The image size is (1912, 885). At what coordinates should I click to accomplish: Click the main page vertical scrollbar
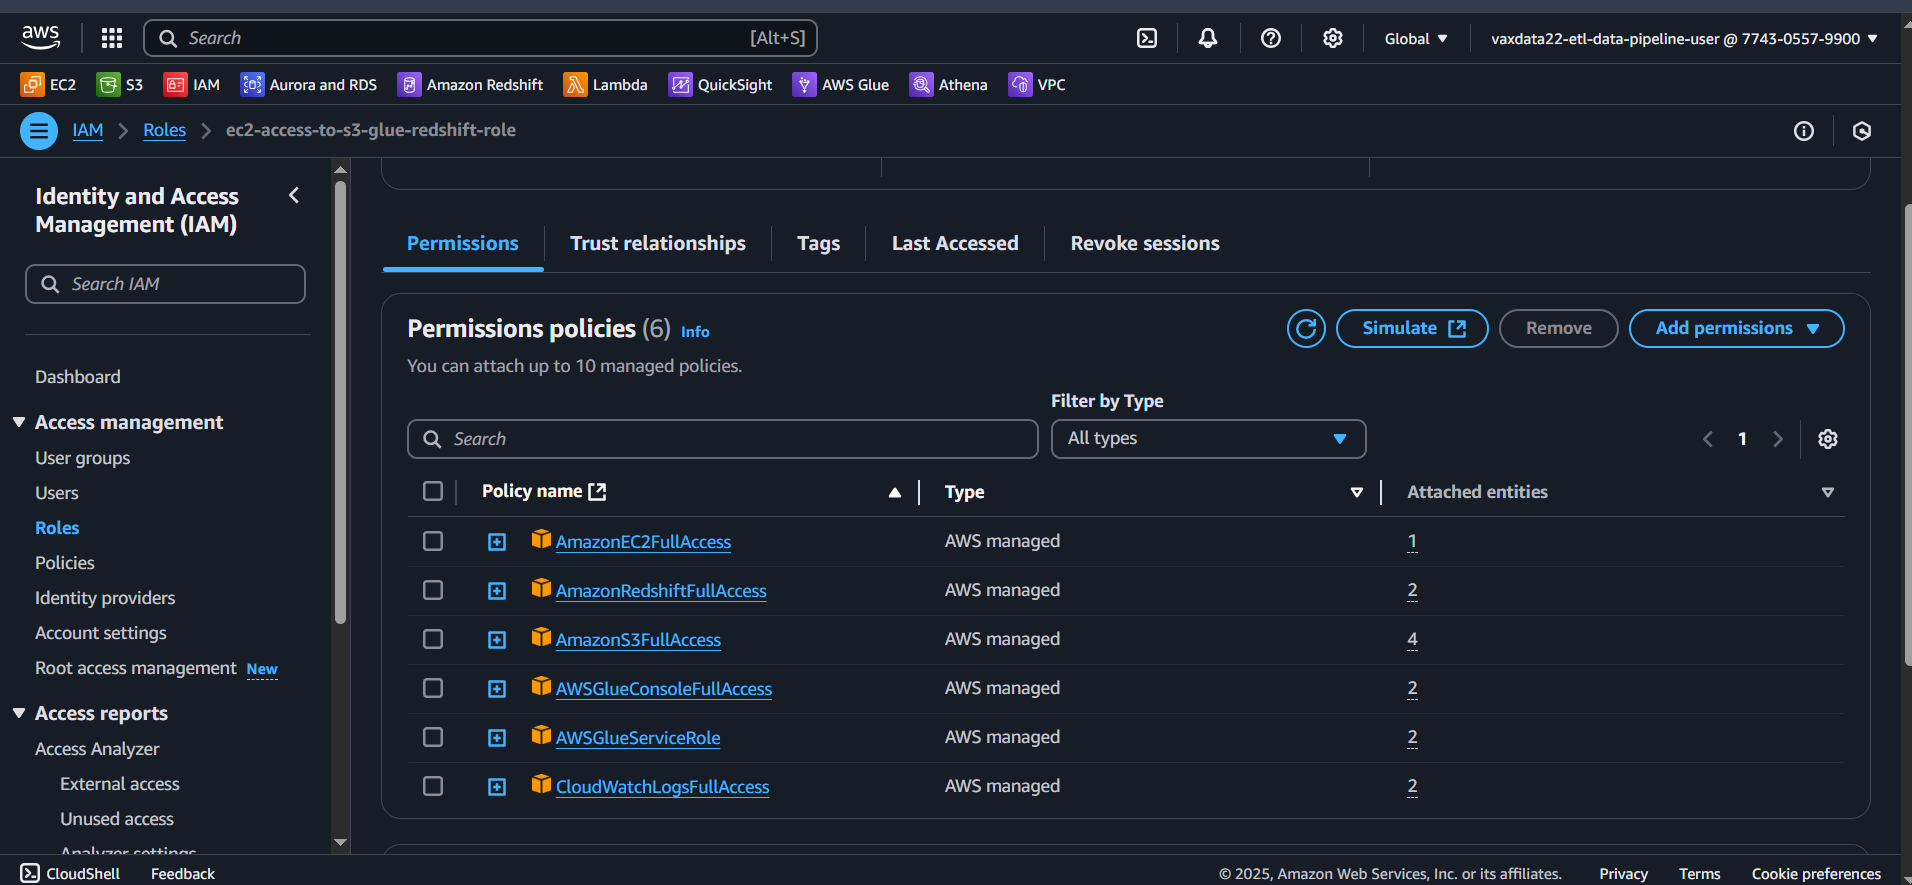(1907, 435)
